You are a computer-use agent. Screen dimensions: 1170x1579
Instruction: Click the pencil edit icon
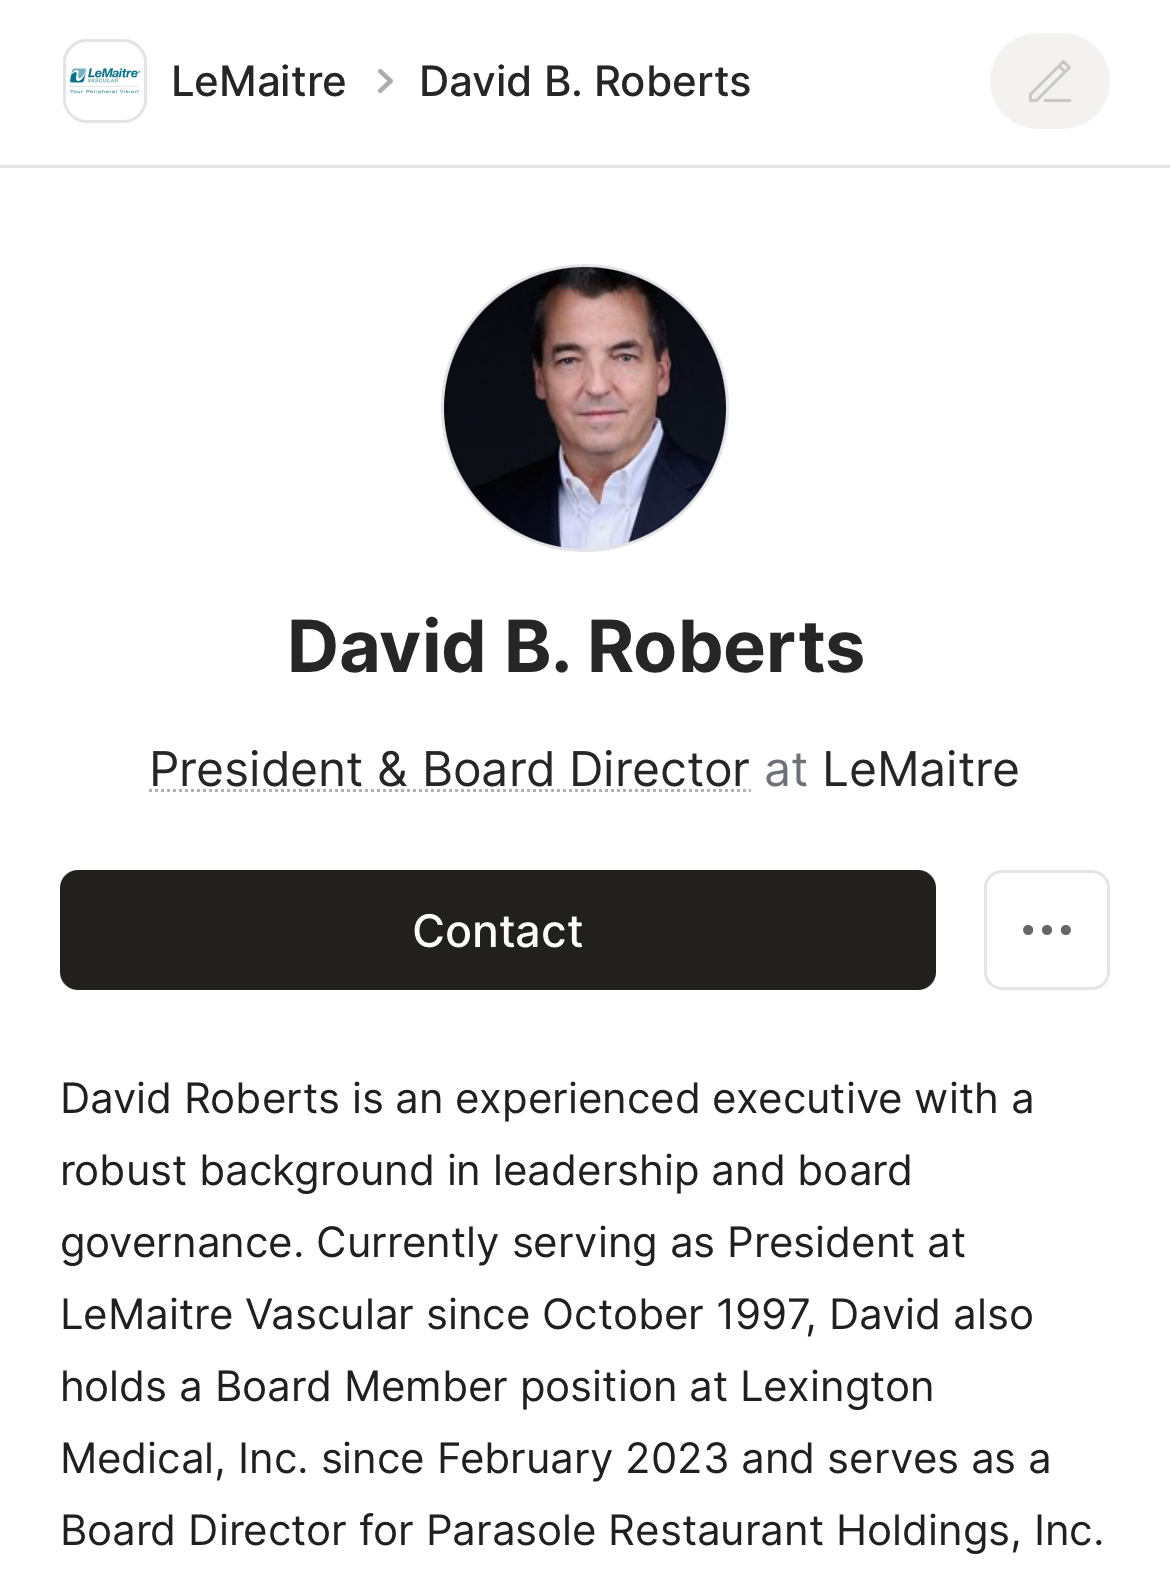coord(1049,81)
